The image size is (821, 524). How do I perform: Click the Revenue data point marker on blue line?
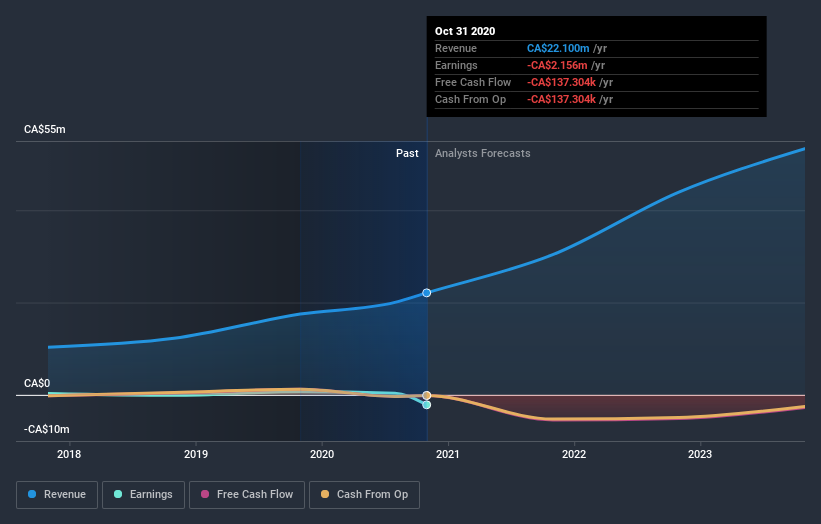tap(427, 293)
